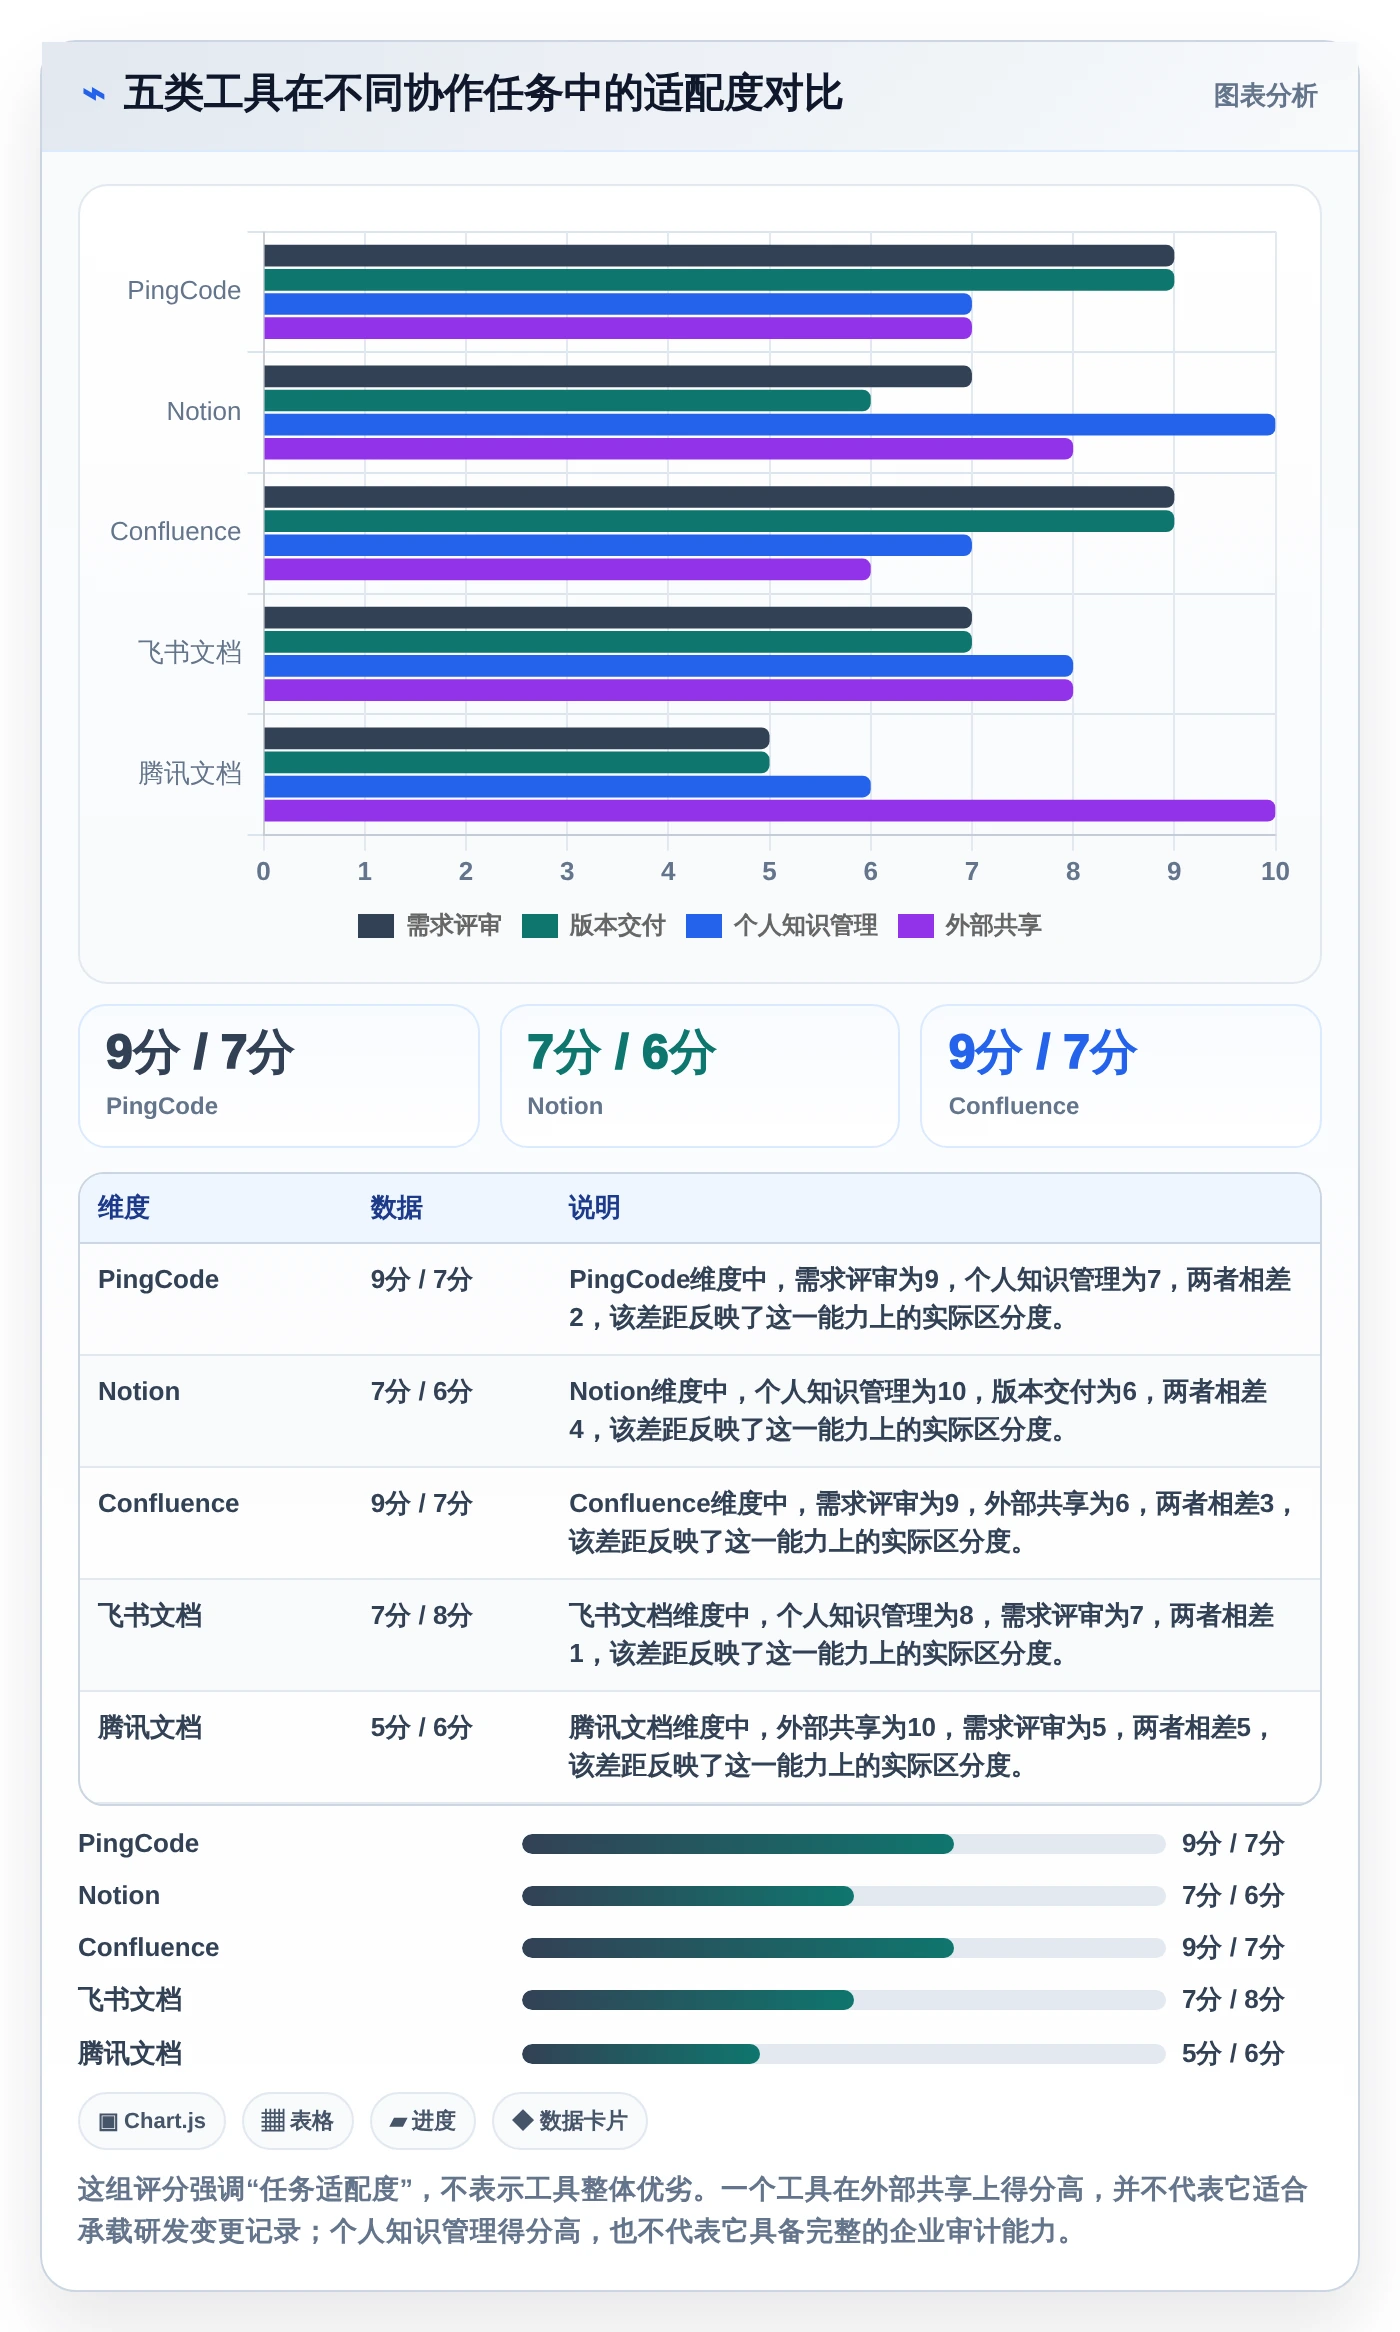
Task: Click the Notion axis label on chart
Action: coord(204,412)
